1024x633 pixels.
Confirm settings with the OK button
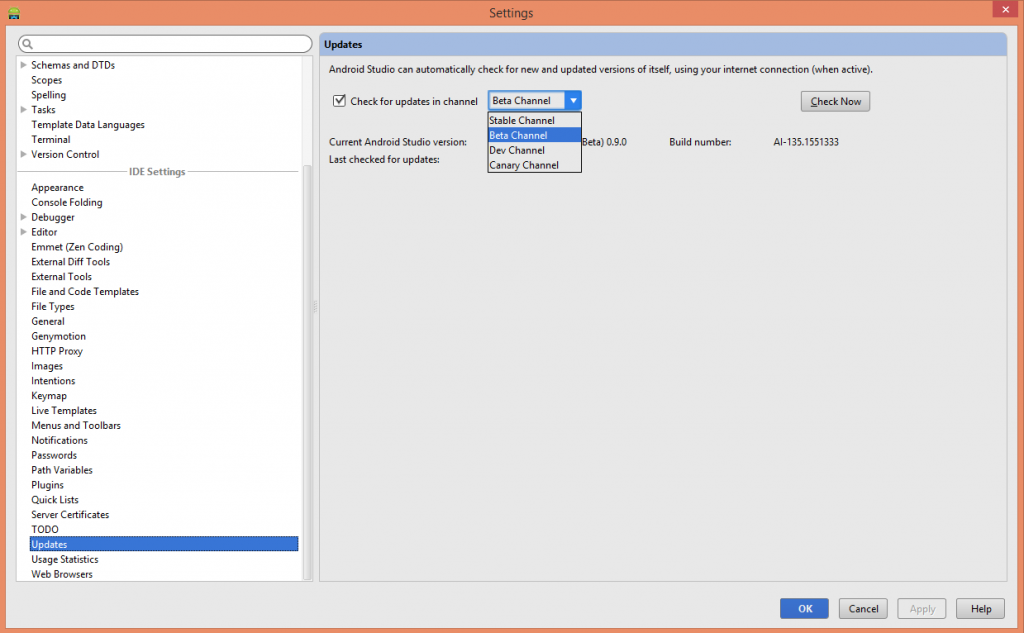[x=805, y=608]
